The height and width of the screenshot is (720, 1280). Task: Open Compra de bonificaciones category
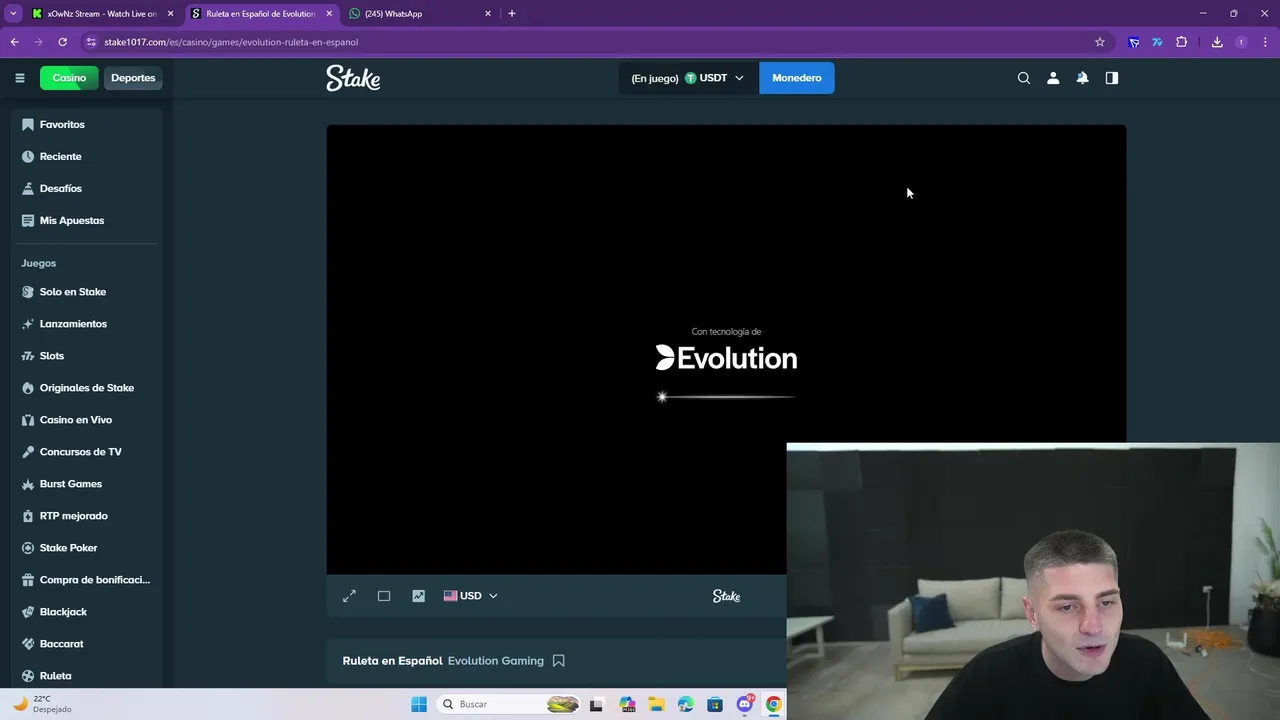[88, 580]
